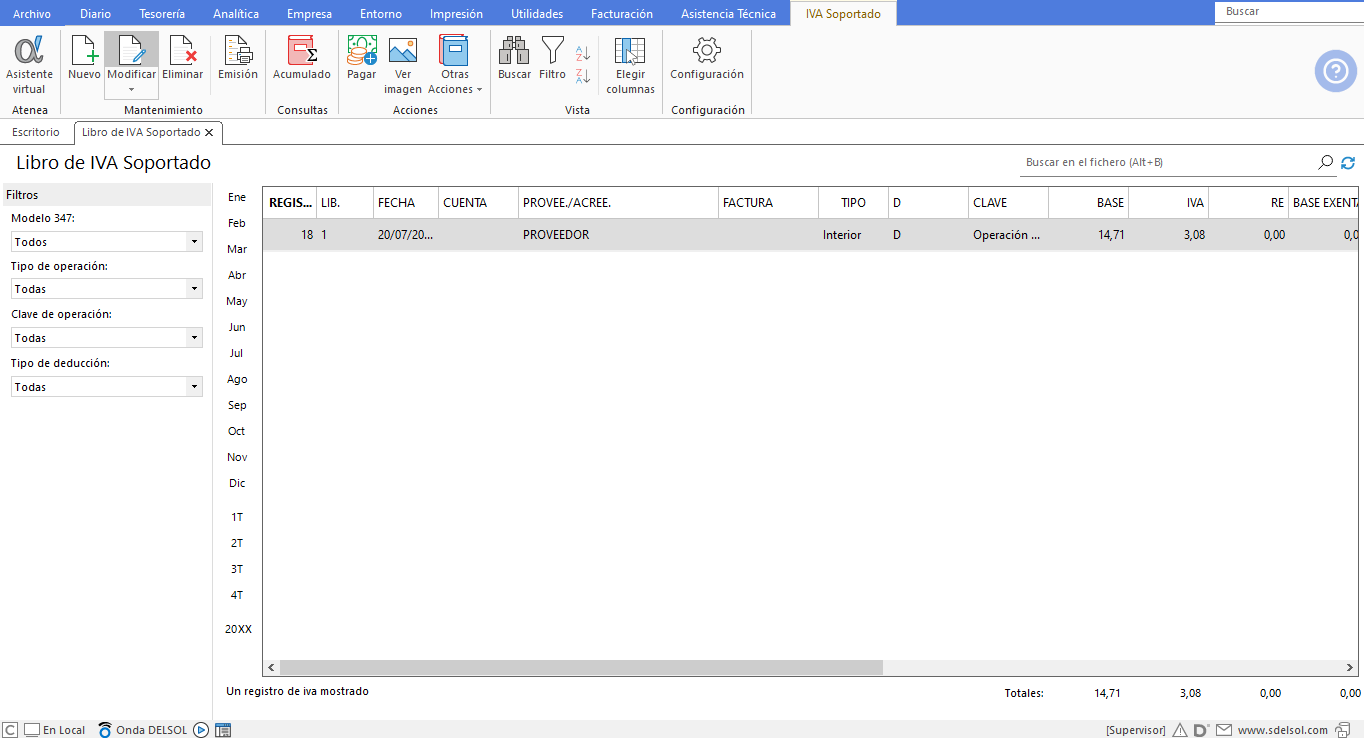This screenshot has width=1364, height=738.
Task: Switch to the Escritorio tab
Action: point(36,132)
